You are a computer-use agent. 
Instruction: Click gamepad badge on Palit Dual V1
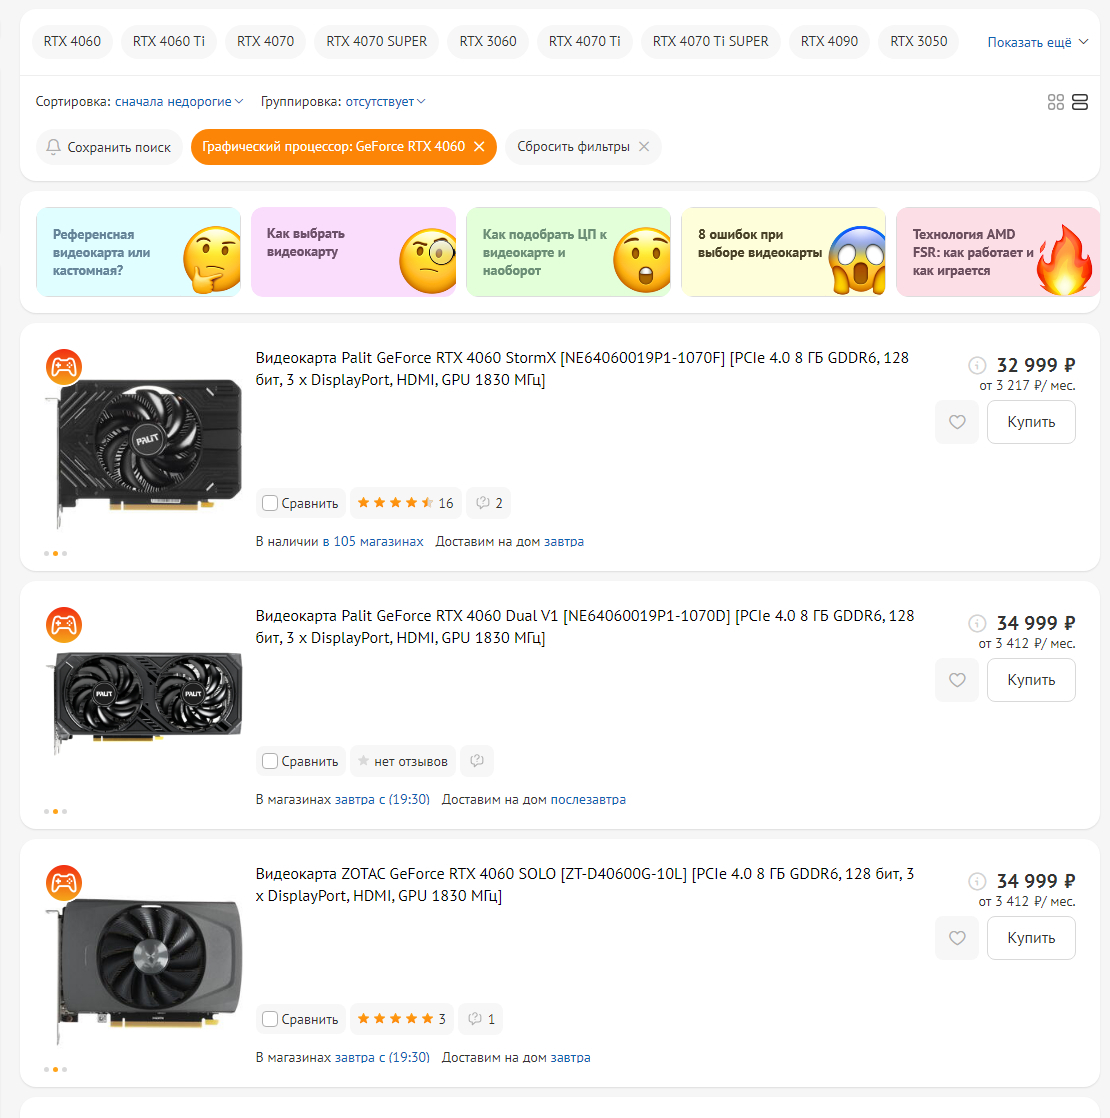point(64,625)
